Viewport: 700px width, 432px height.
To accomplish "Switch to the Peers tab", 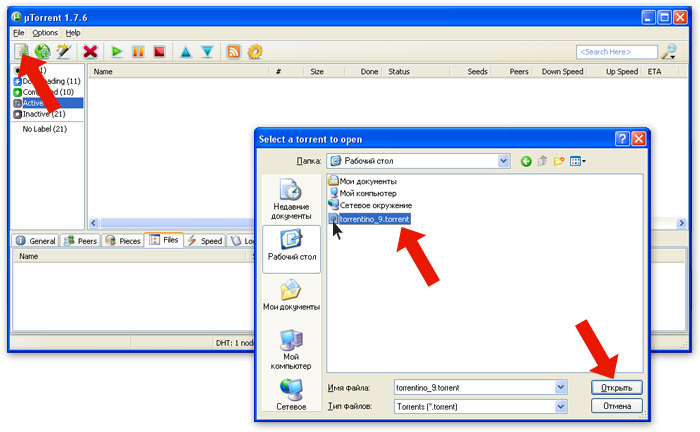I will (80, 241).
